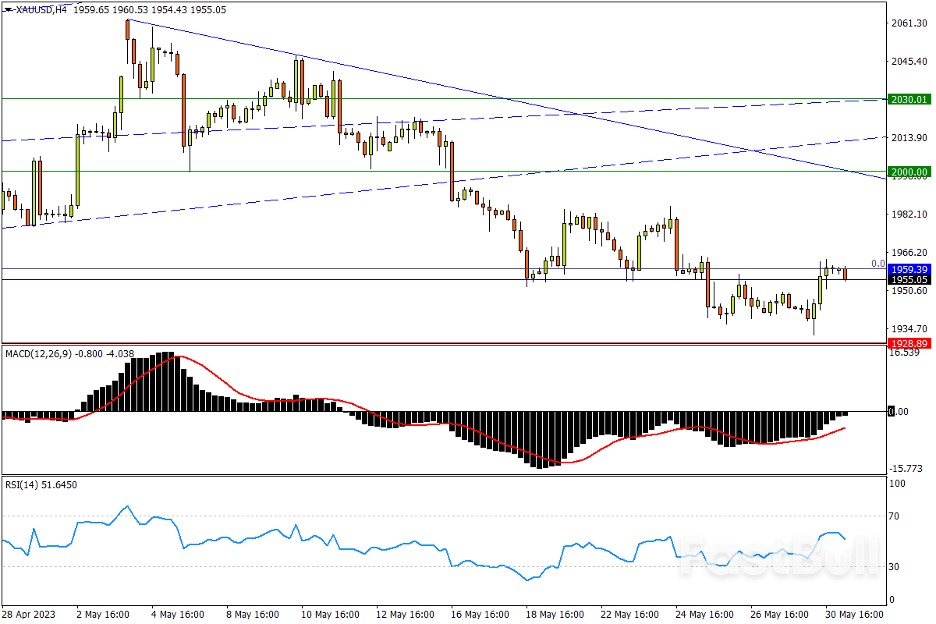936x624 pixels.
Task: Click the chart dropdown arrow beside XAUUSD,H4
Action: click(x=7, y=10)
